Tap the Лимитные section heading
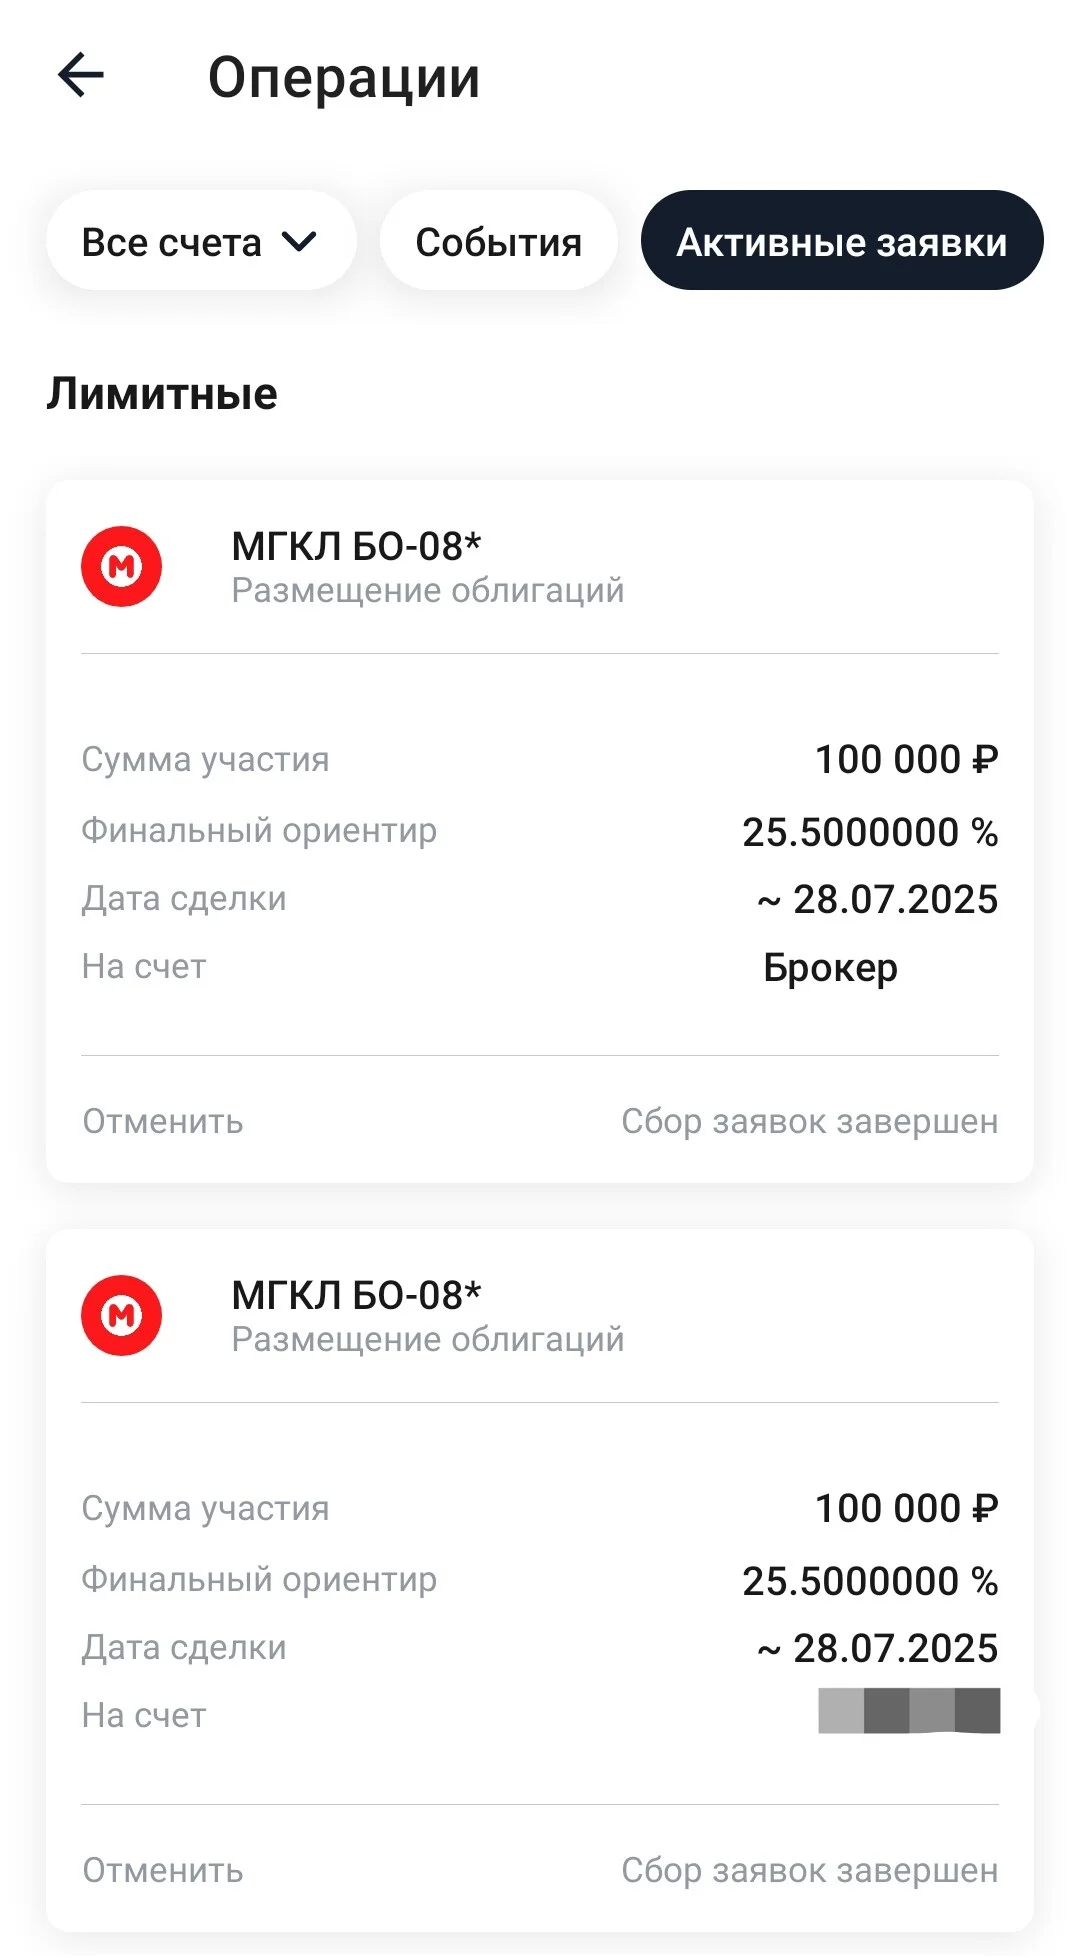 pos(162,393)
